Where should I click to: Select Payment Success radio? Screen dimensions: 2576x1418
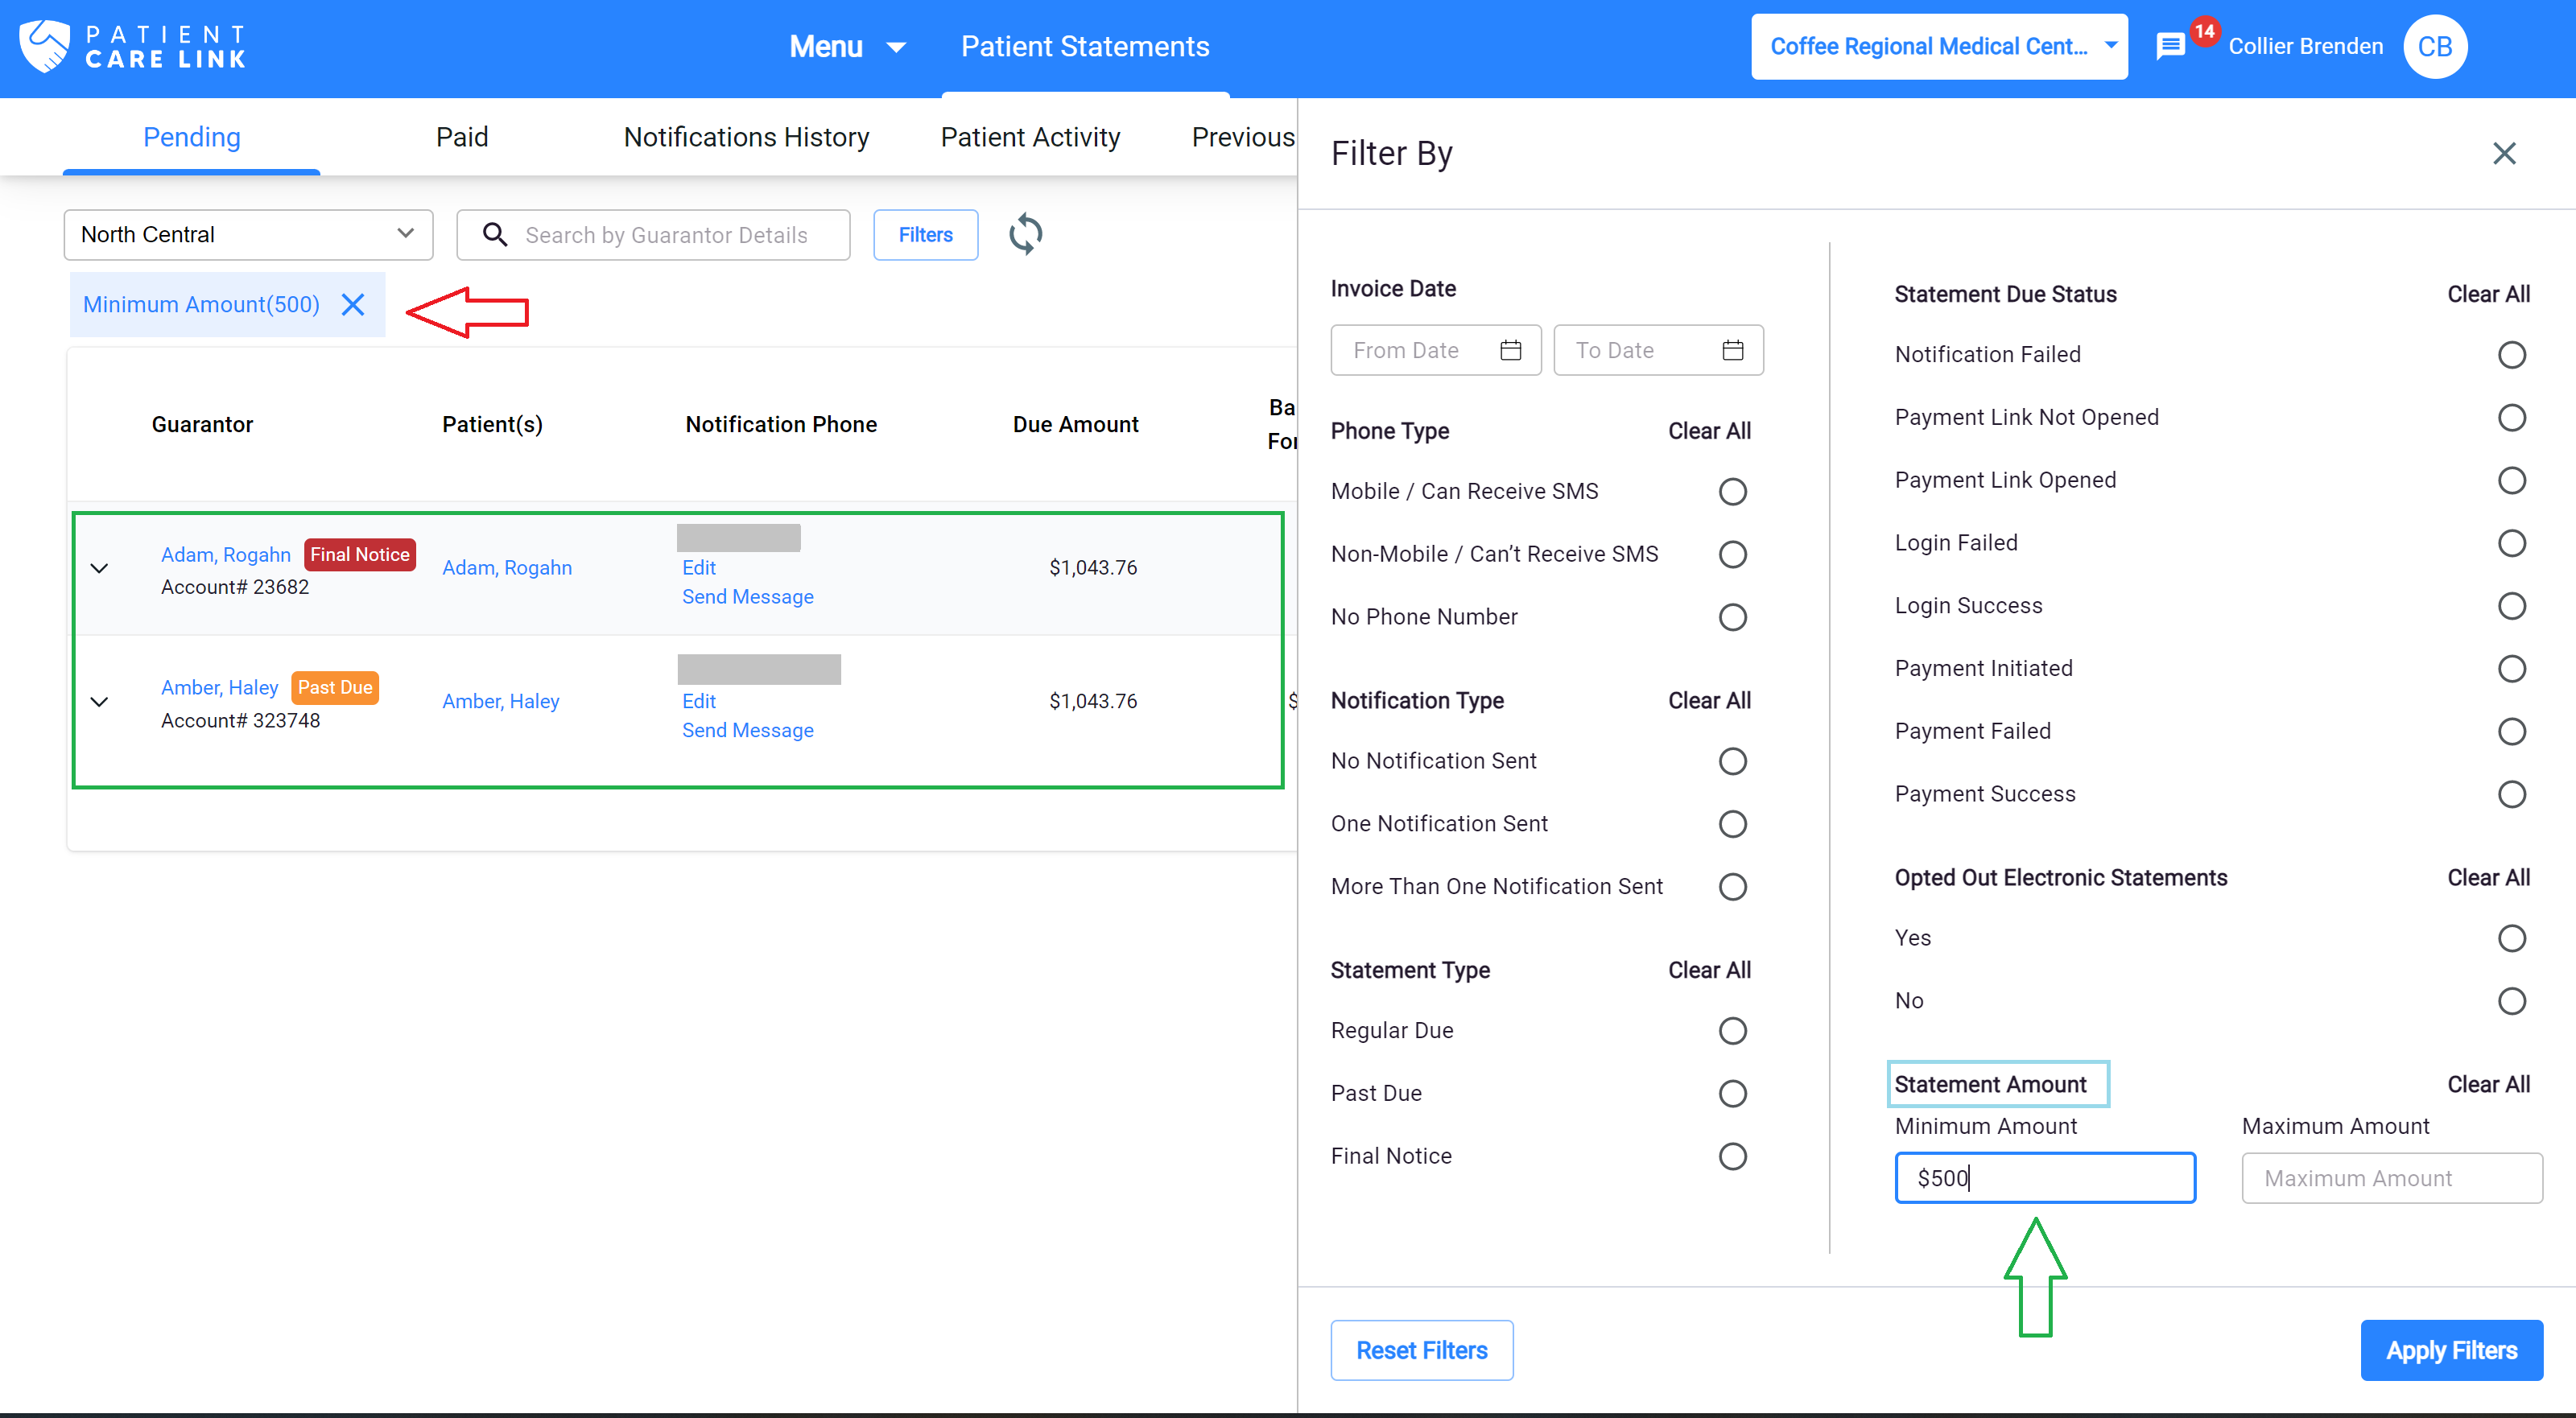click(x=2511, y=794)
